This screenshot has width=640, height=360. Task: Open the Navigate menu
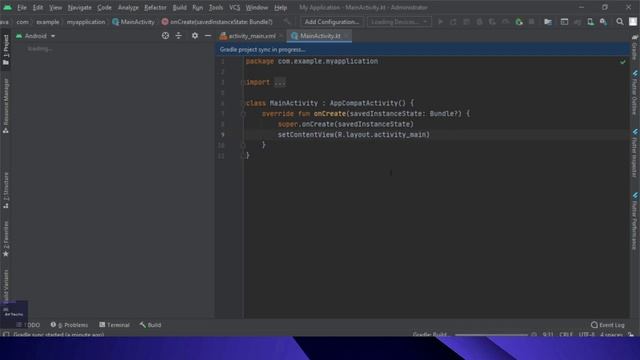pos(80,7)
